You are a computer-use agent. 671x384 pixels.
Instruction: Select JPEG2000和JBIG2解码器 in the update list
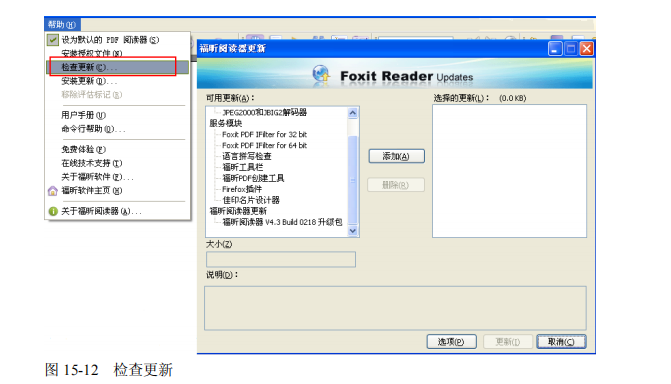coord(264,112)
